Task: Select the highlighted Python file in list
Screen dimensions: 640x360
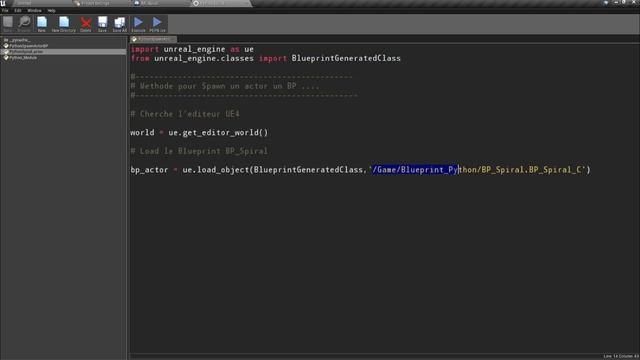Action: (63, 52)
